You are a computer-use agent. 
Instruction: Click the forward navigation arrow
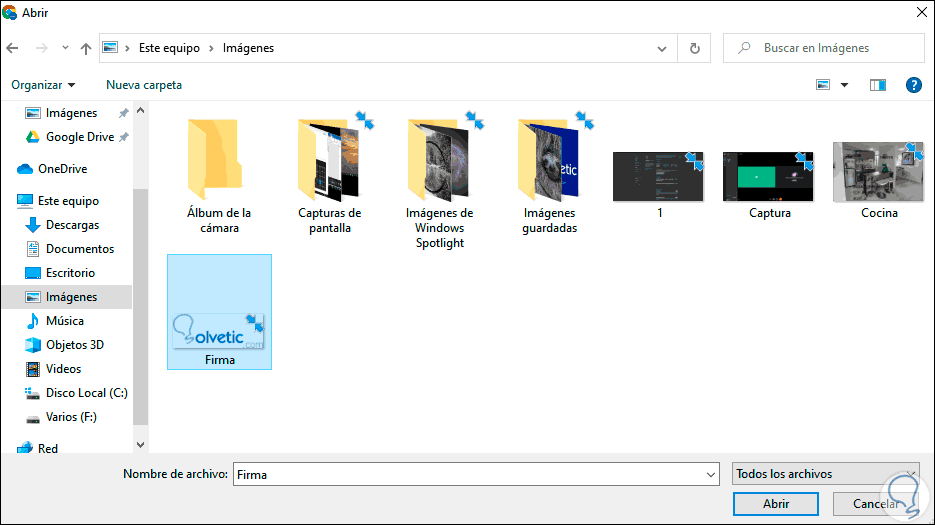[41, 48]
